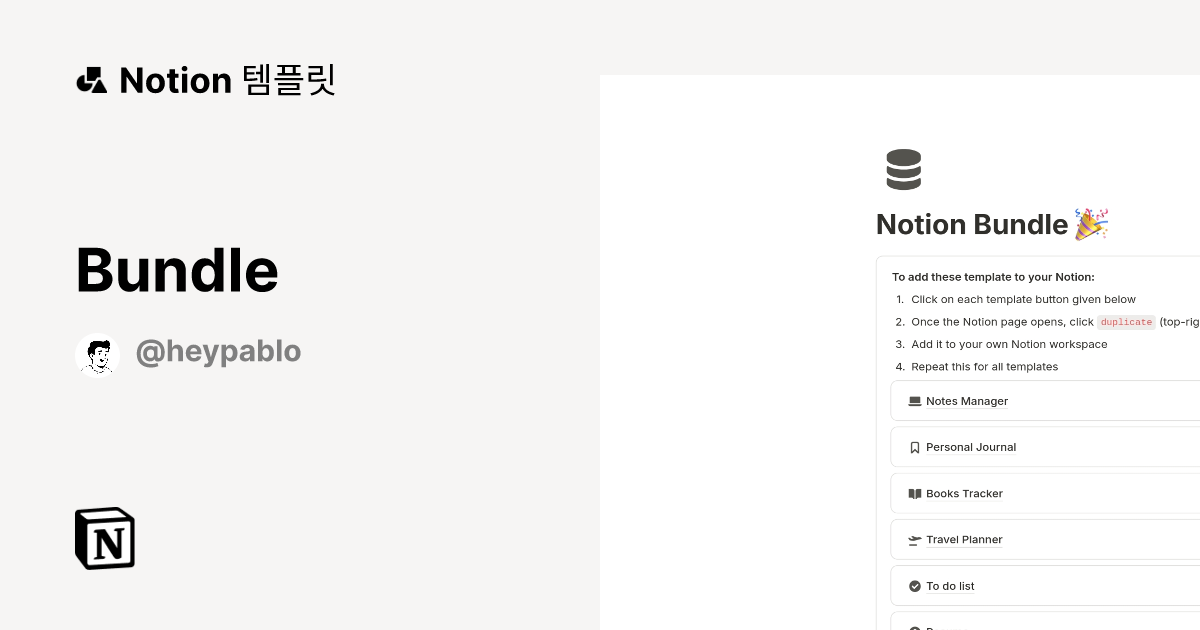Viewport: 1200px width, 630px height.
Task: Click the Notion Bundle page heading
Action: pyautogui.click(x=972, y=224)
